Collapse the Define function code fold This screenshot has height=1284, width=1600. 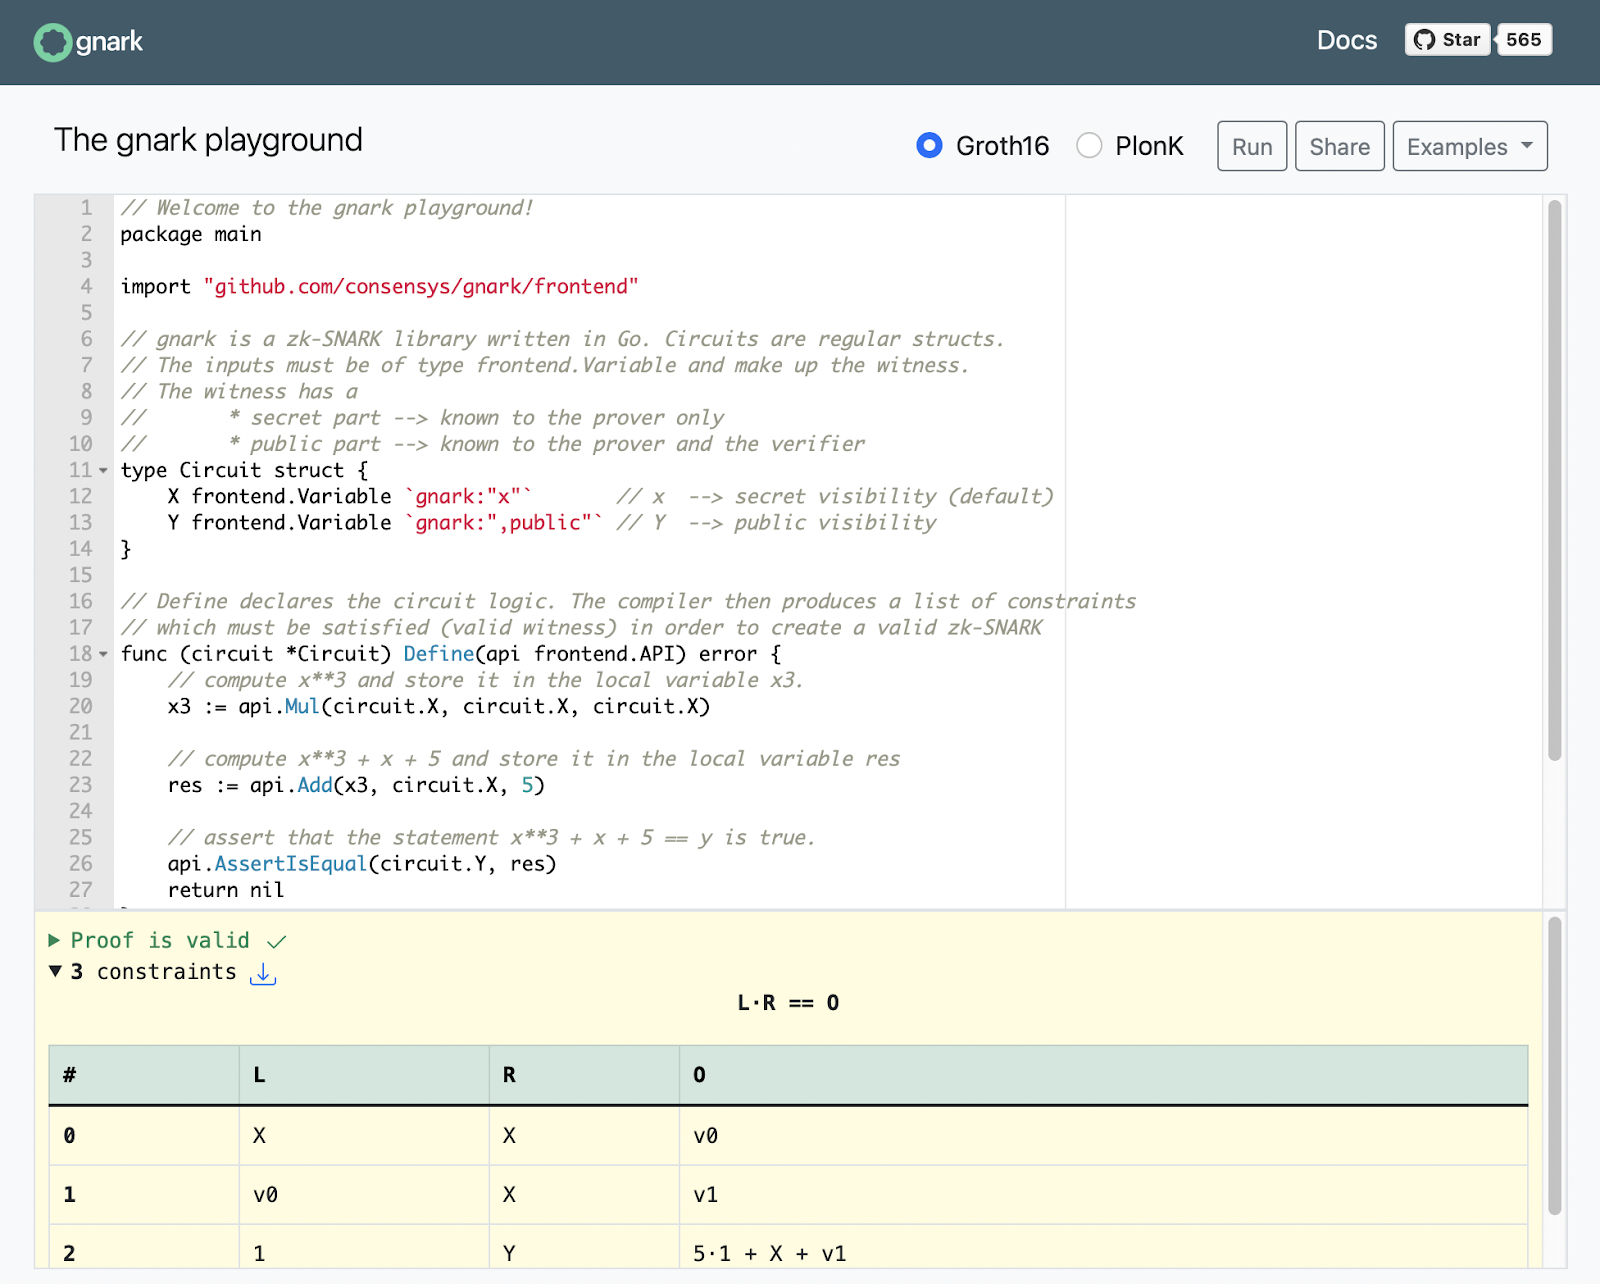[x=103, y=654]
